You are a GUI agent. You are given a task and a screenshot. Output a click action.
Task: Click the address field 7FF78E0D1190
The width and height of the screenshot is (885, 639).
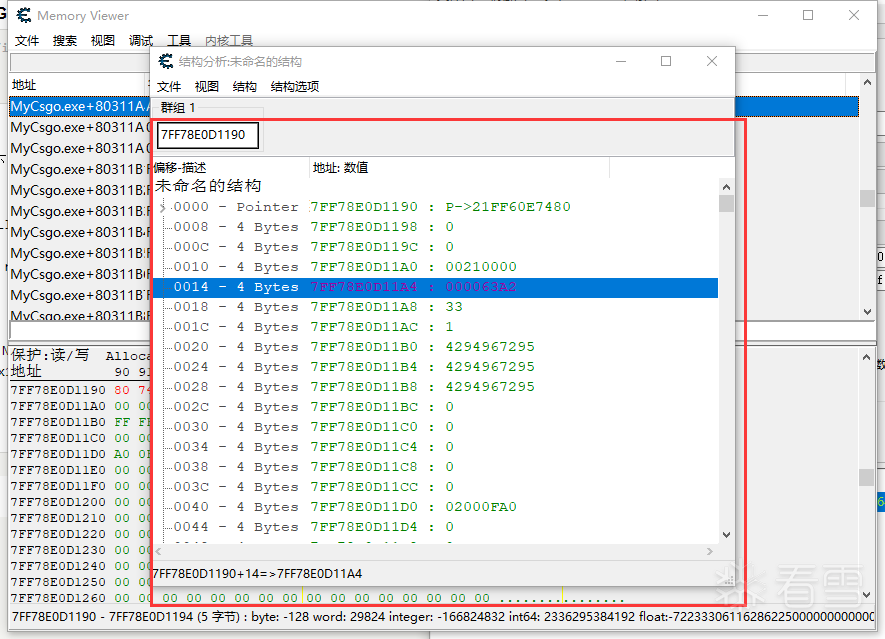pyautogui.click(x=207, y=135)
